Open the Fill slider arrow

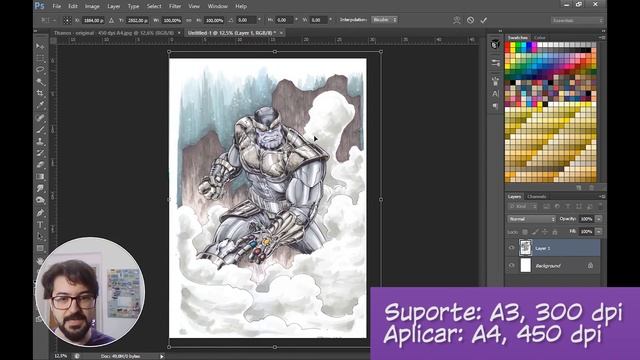click(598, 232)
